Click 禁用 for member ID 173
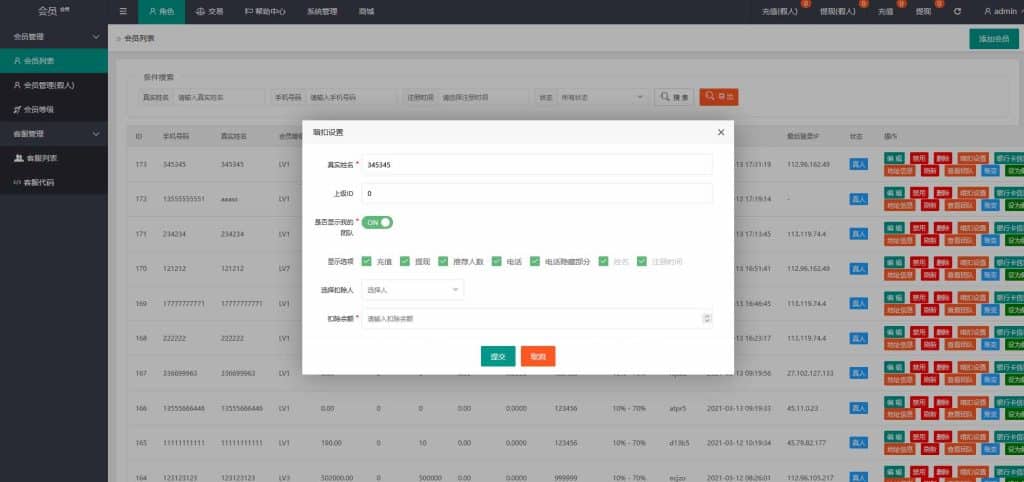This screenshot has height=482, width=1024. coord(919,158)
